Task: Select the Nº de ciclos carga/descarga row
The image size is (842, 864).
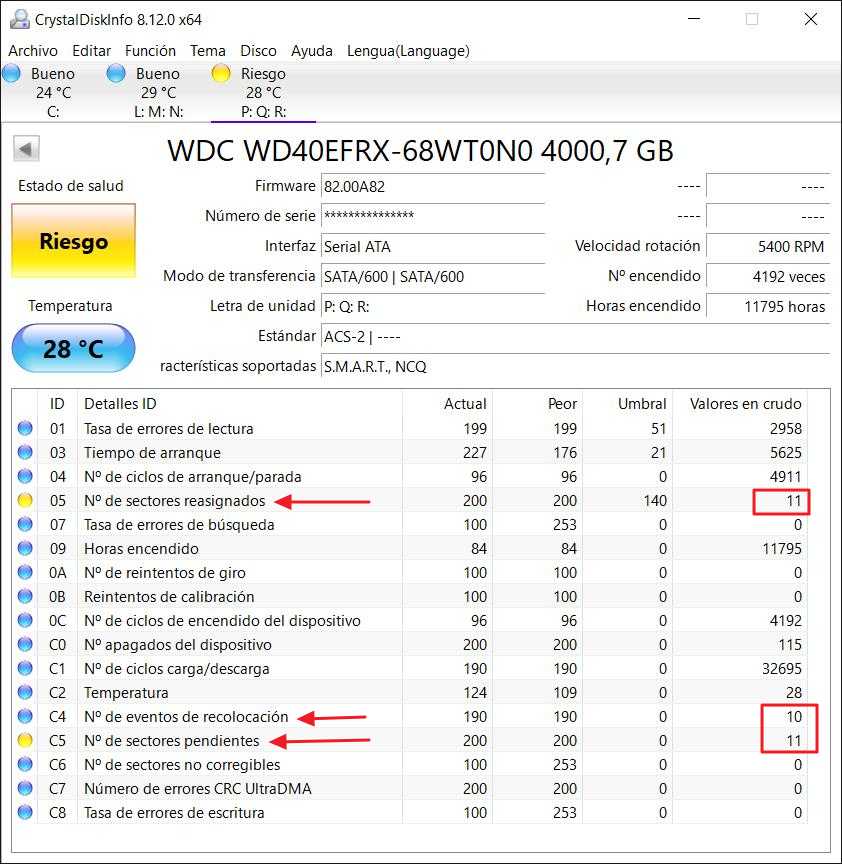Action: tap(410, 668)
